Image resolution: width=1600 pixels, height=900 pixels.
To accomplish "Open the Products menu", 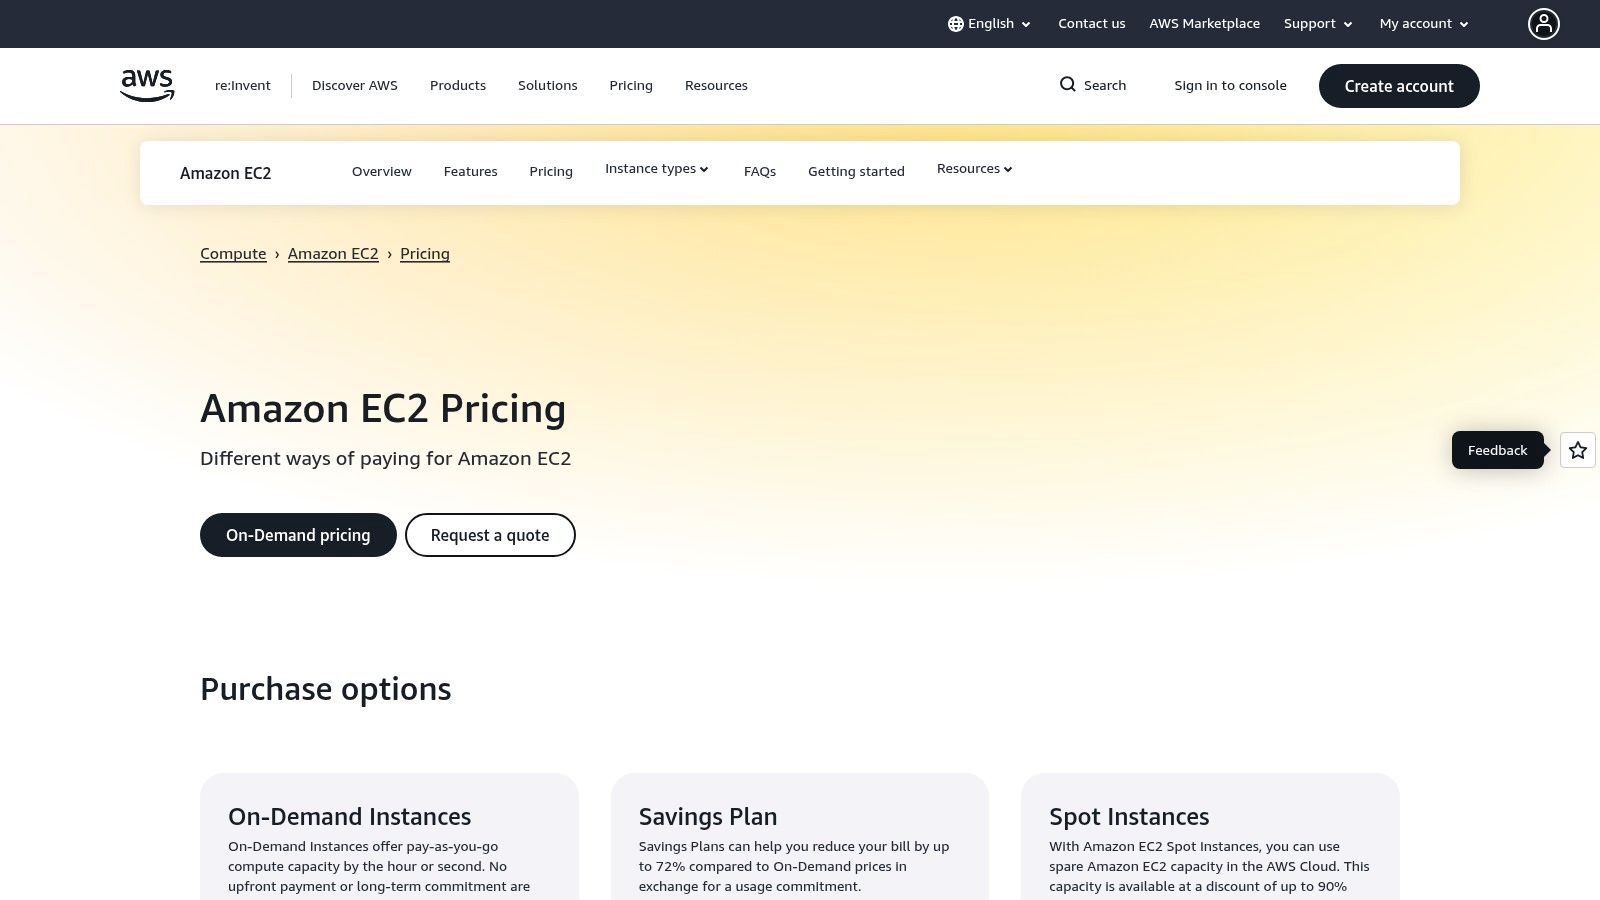I will tap(458, 86).
